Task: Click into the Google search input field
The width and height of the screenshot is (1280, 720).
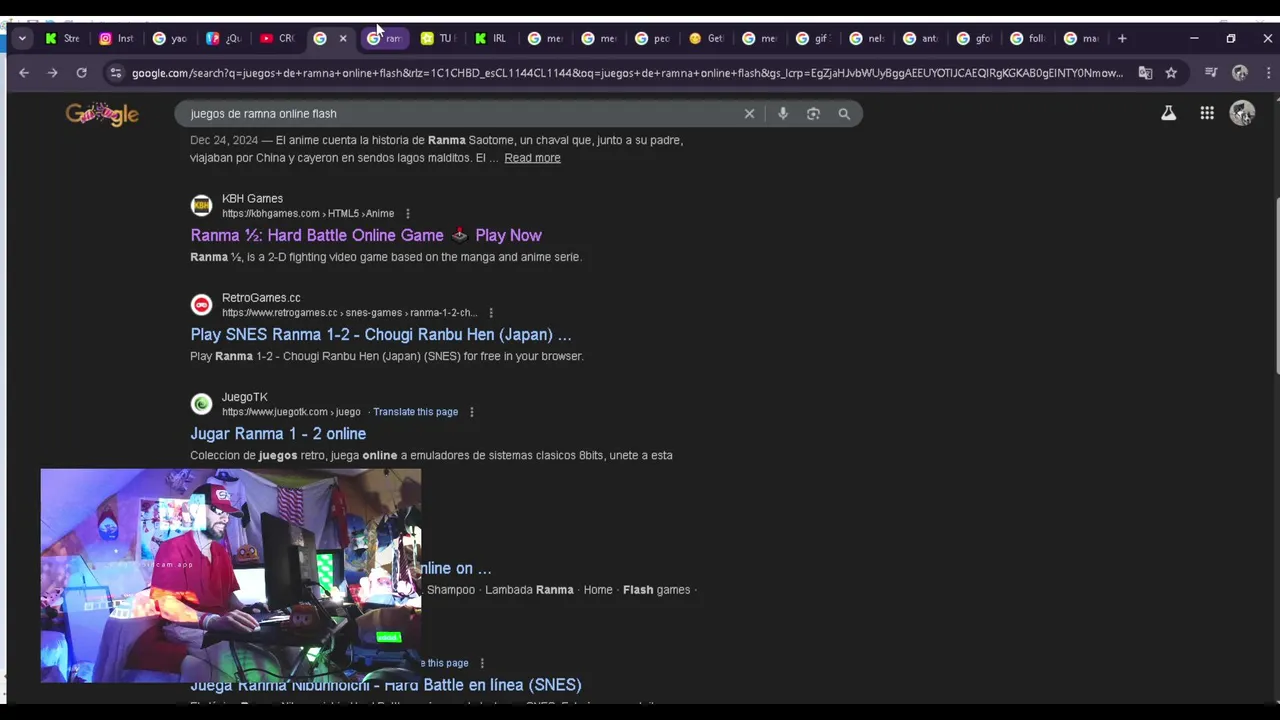Action: click(460, 114)
